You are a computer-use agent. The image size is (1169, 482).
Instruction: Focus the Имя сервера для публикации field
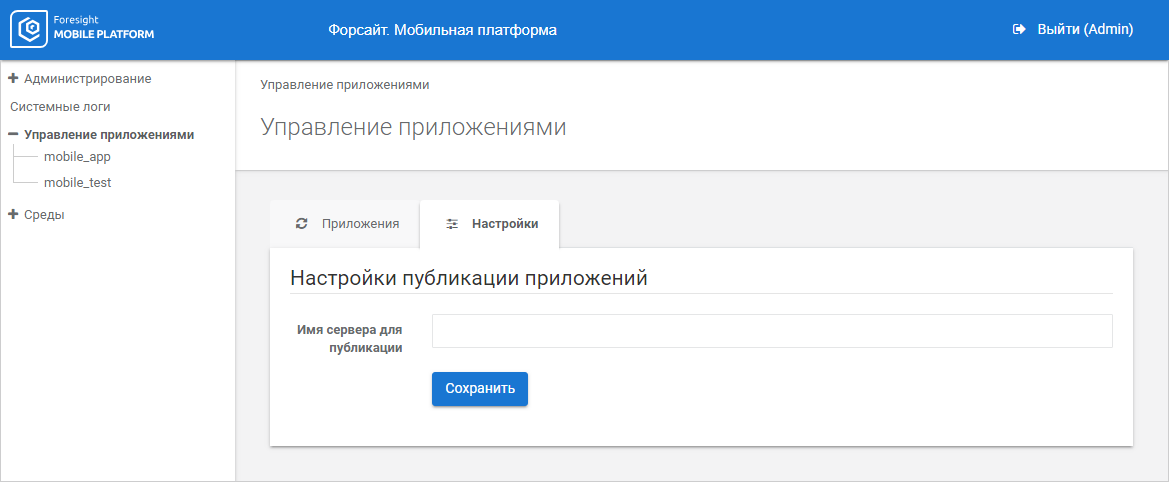[x=772, y=331]
